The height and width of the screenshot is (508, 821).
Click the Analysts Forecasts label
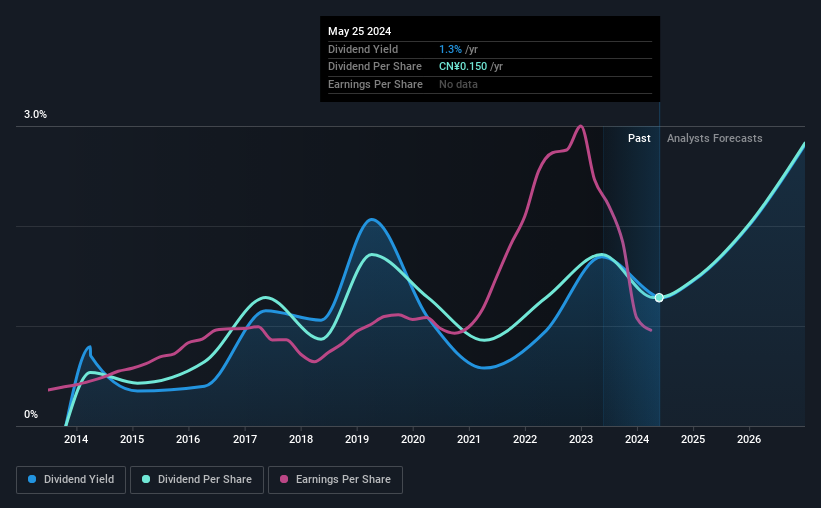(714, 138)
